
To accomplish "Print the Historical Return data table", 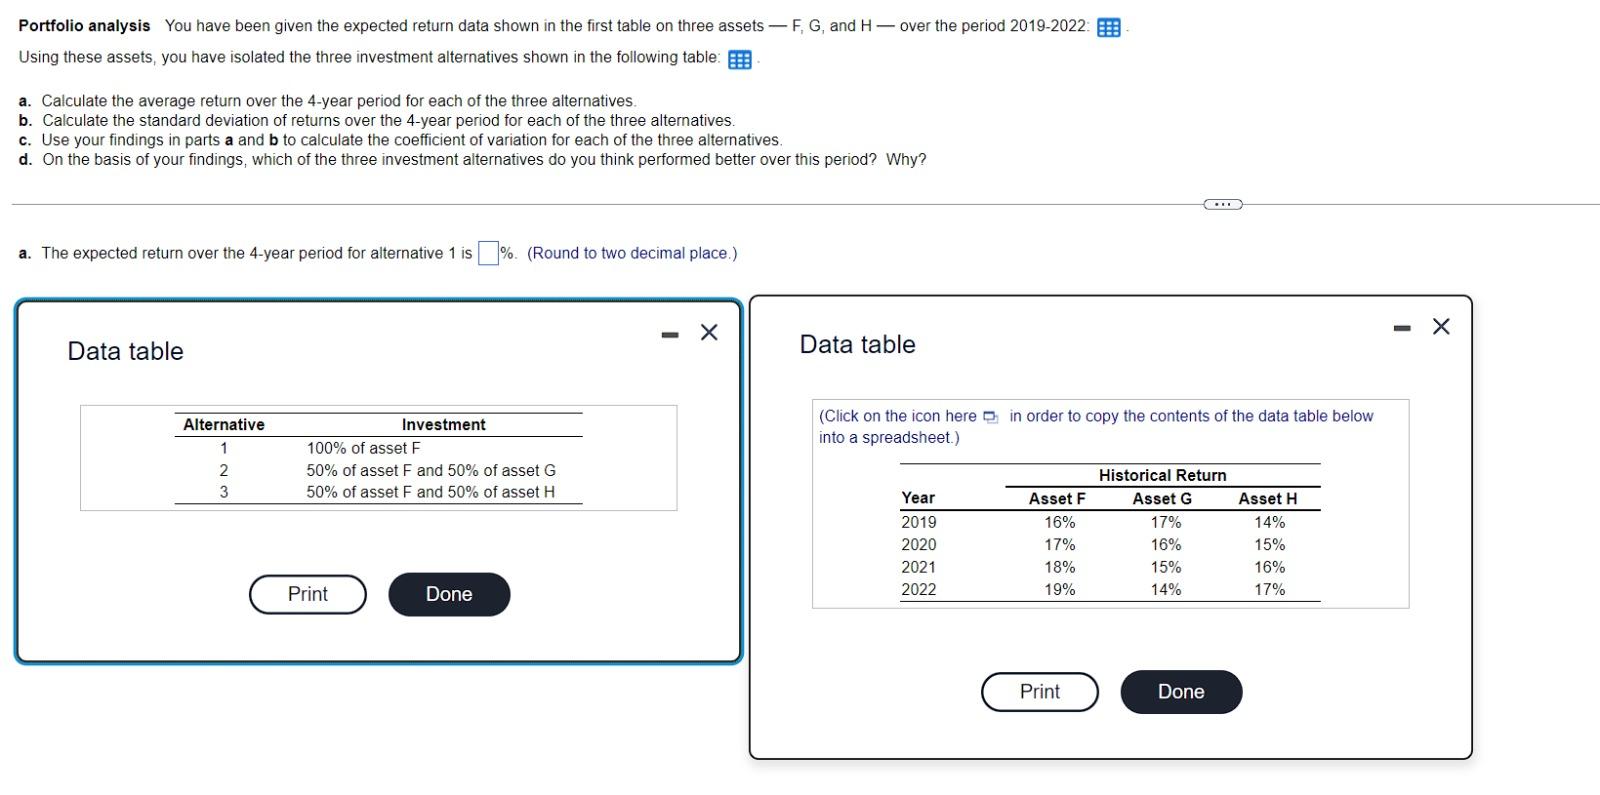I will pos(1040,691).
